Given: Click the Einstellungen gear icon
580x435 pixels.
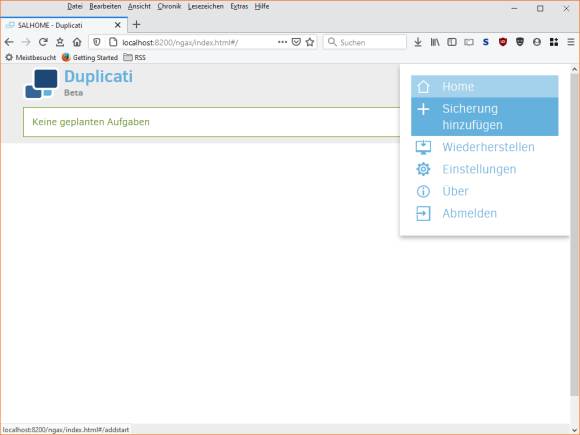Looking at the screenshot, I should click(423, 169).
